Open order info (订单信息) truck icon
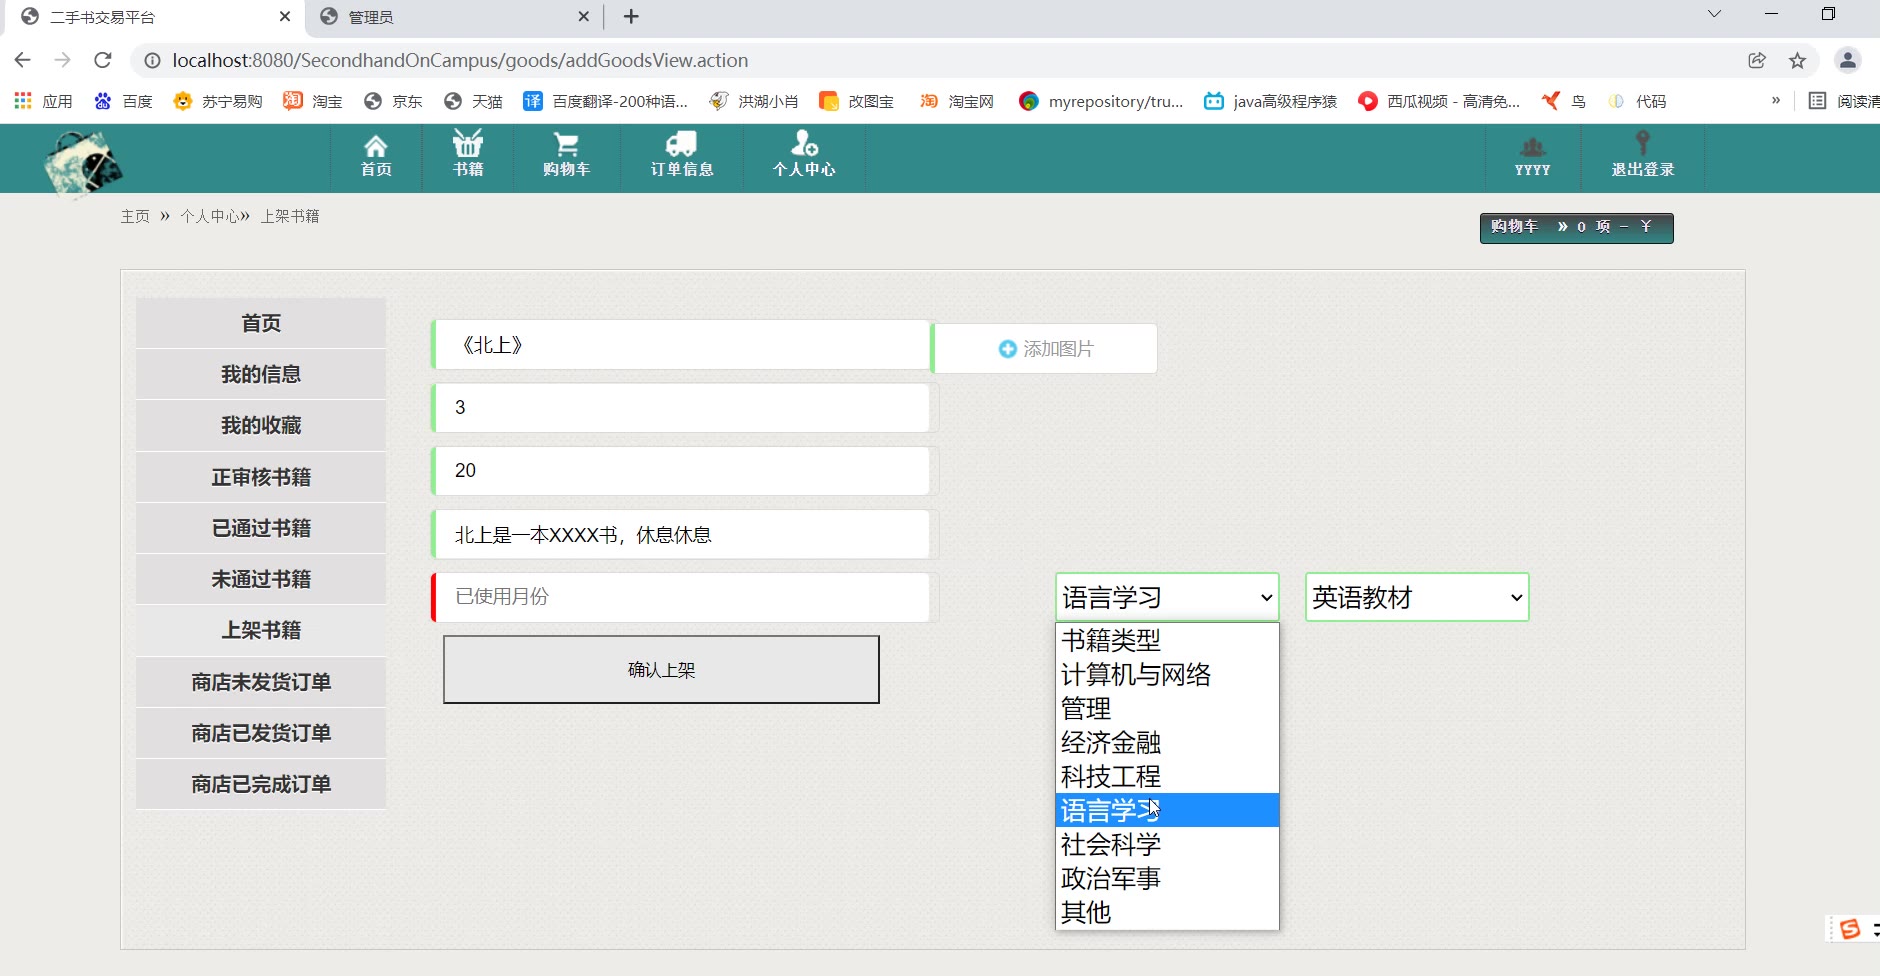The height and width of the screenshot is (976, 1880). coord(681,145)
